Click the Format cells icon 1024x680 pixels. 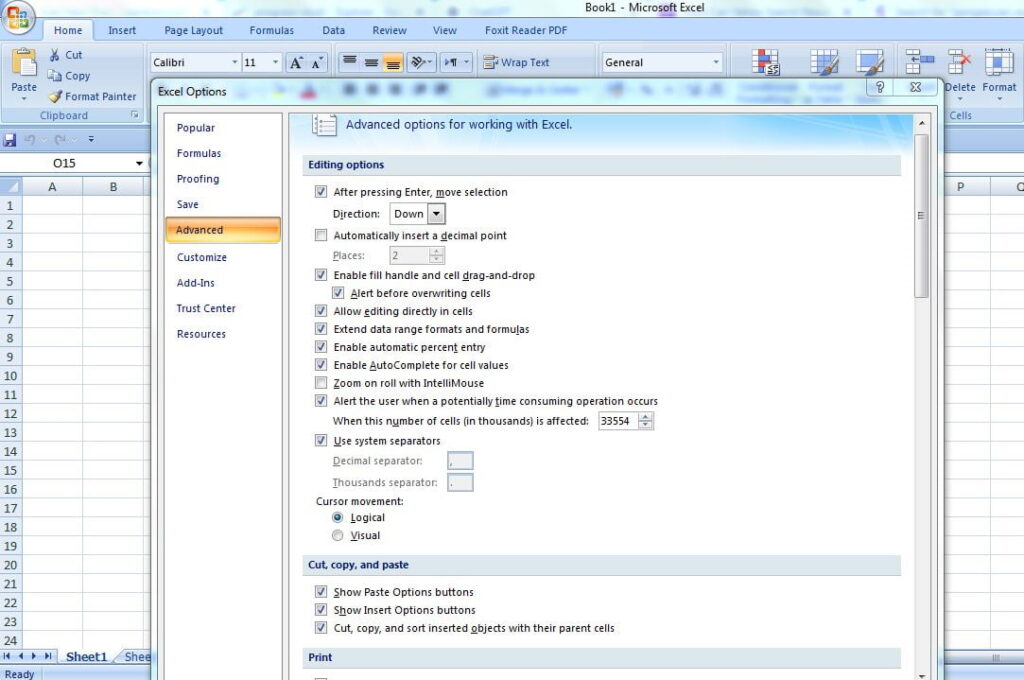pyautogui.click(x=999, y=62)
